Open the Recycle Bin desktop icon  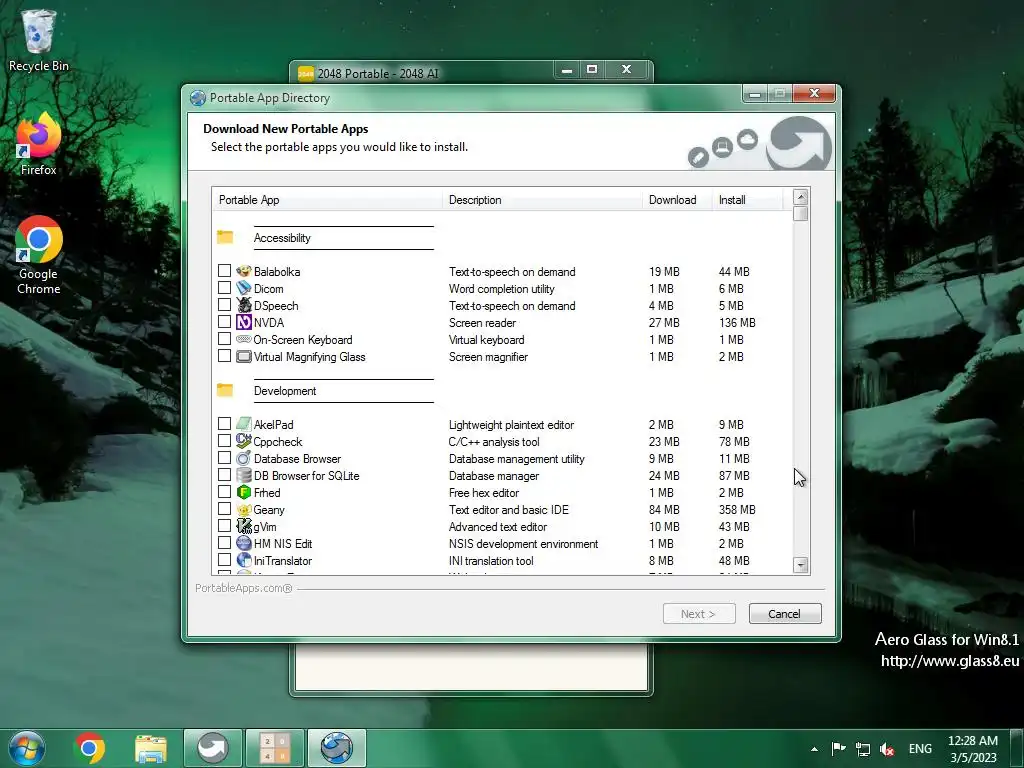(39, 40)
